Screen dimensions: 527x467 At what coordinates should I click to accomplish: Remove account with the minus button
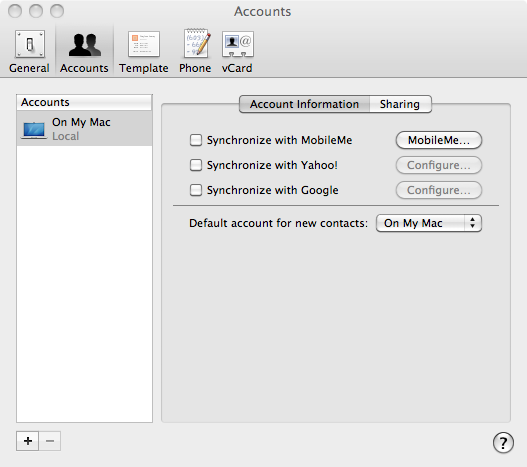(x=50, y=441)
